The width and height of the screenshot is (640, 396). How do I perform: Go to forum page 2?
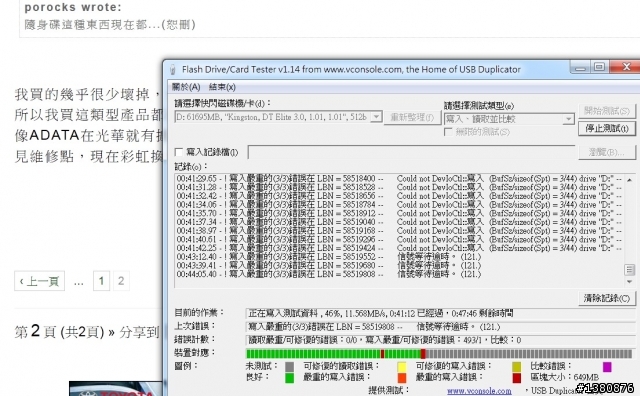(x=121, y=281)
